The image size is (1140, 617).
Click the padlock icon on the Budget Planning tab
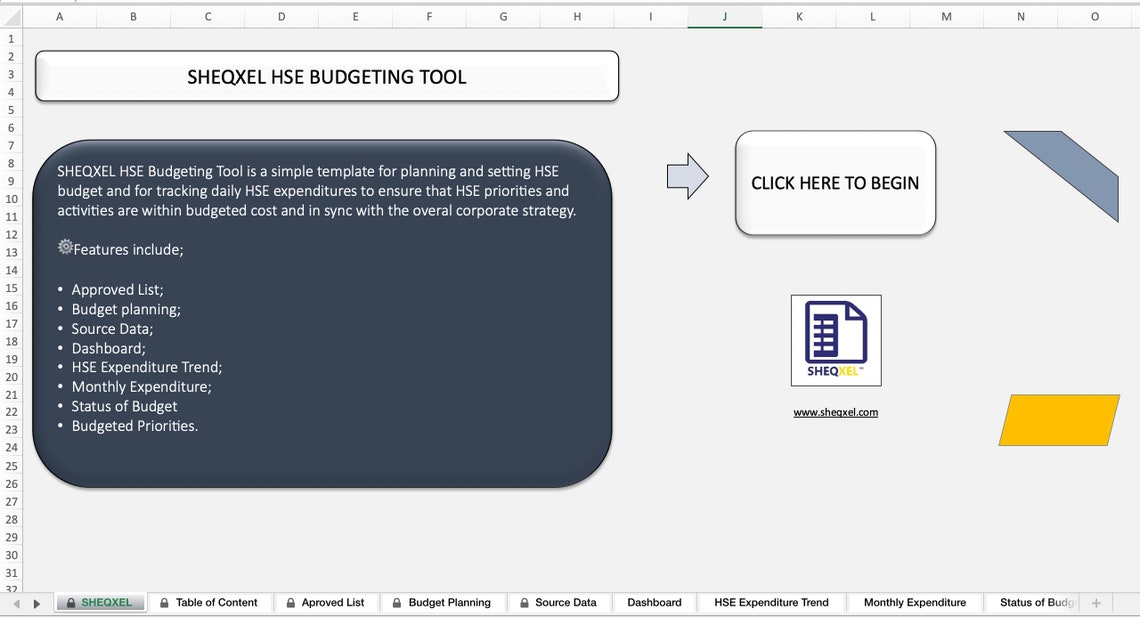[399, 602]
